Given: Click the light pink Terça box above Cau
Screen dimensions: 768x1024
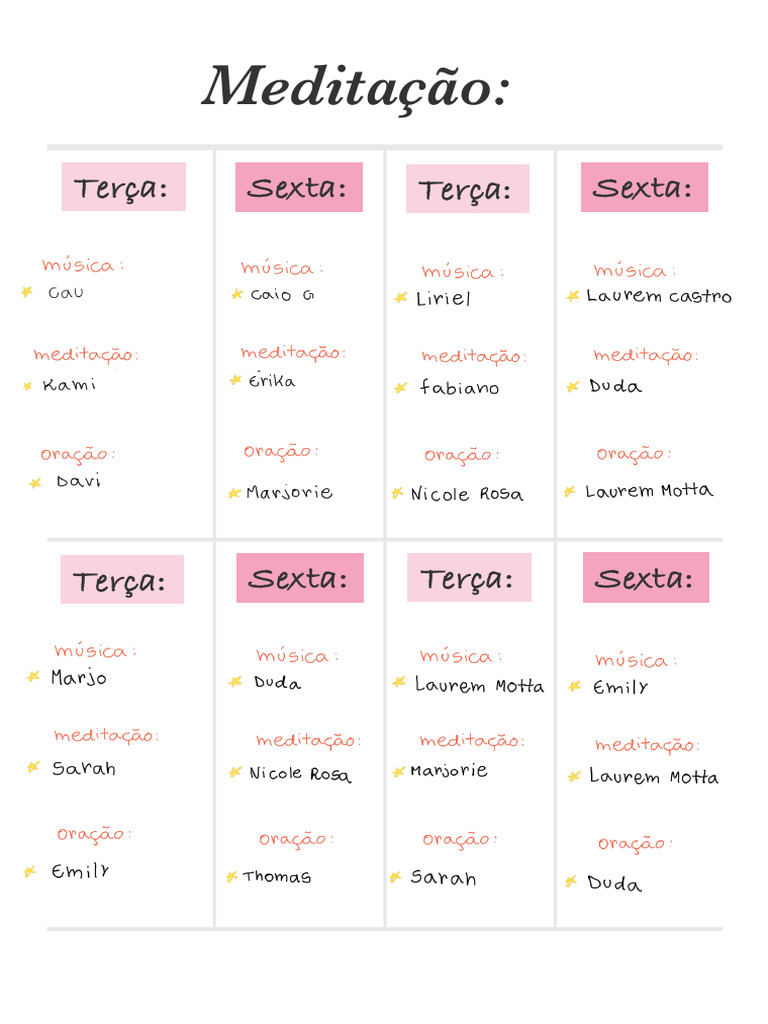Looking at the screenshot, I should tap(124, 187).
